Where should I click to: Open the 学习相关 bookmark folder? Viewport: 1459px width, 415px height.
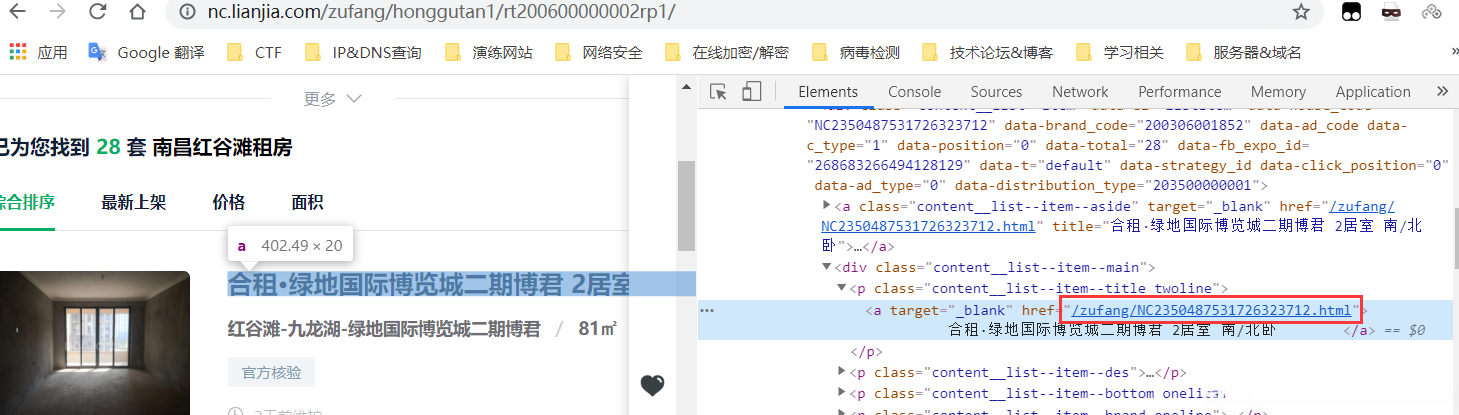point(1119,52)
